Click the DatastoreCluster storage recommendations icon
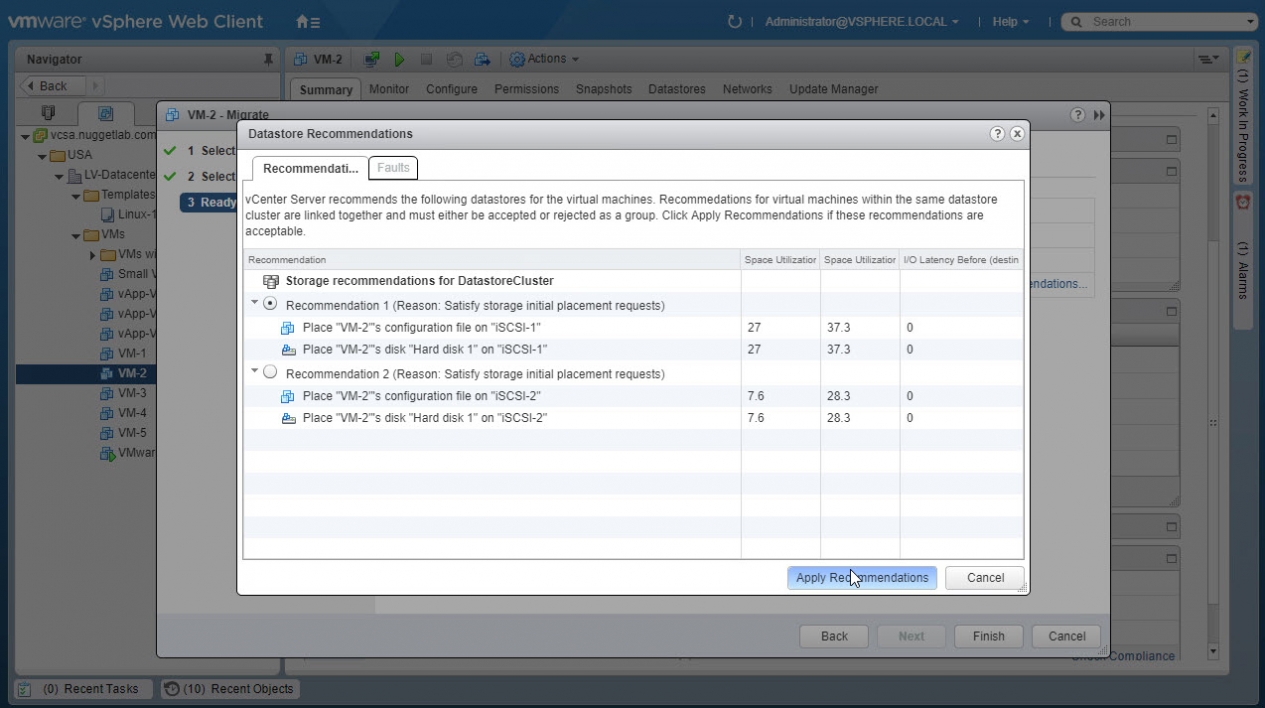Image resolution: width=1265 pixels, height=708 pixels. click(x=271, y=282)
